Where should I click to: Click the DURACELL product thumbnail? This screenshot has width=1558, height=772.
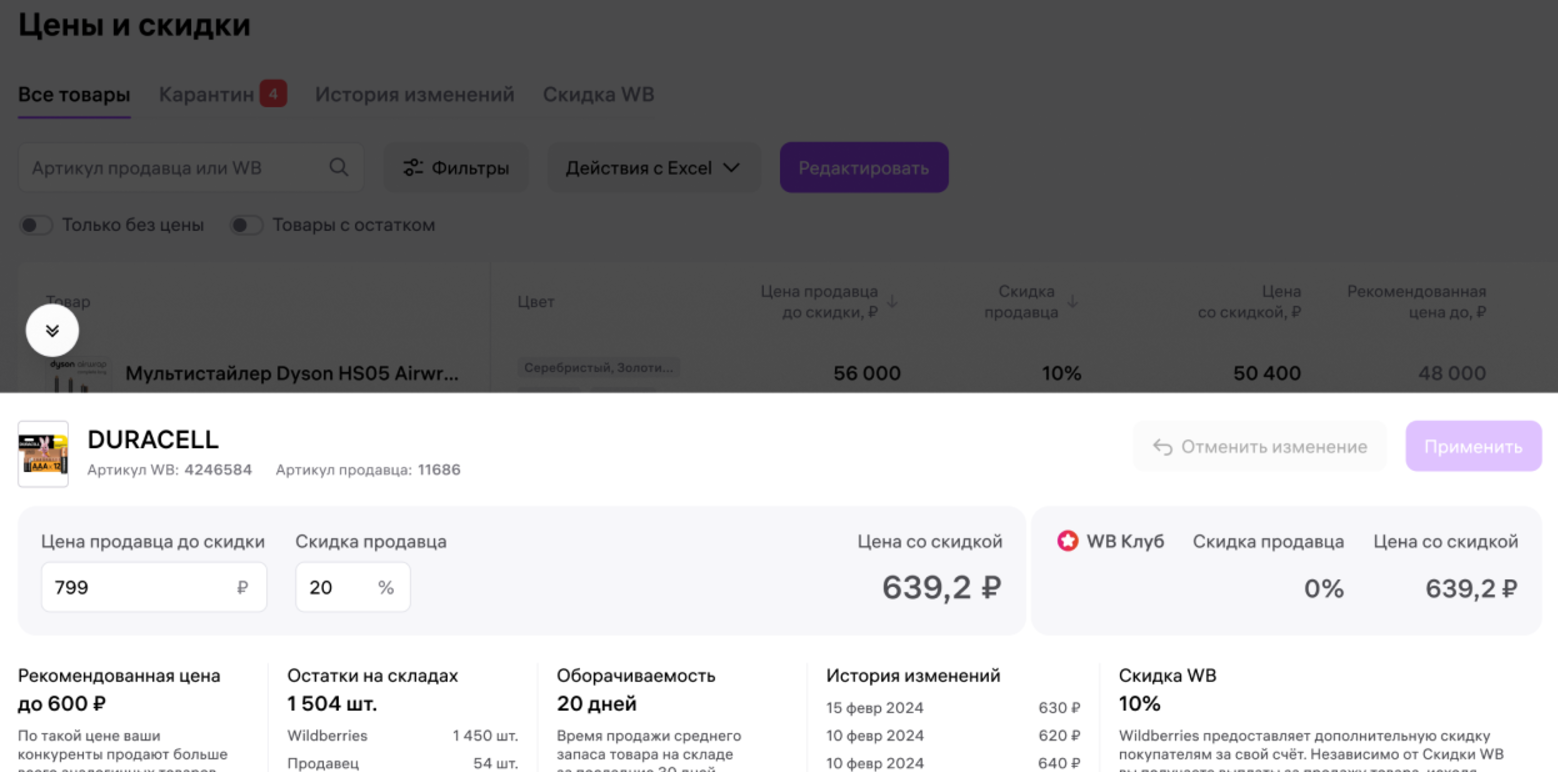tap(43, 454)
